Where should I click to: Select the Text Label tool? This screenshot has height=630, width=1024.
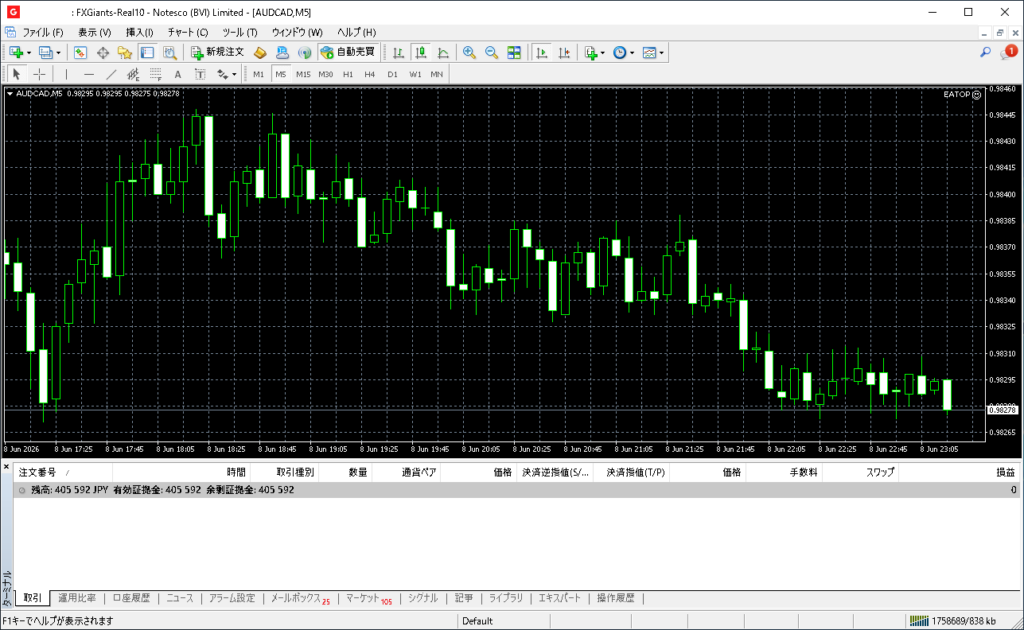200,74
